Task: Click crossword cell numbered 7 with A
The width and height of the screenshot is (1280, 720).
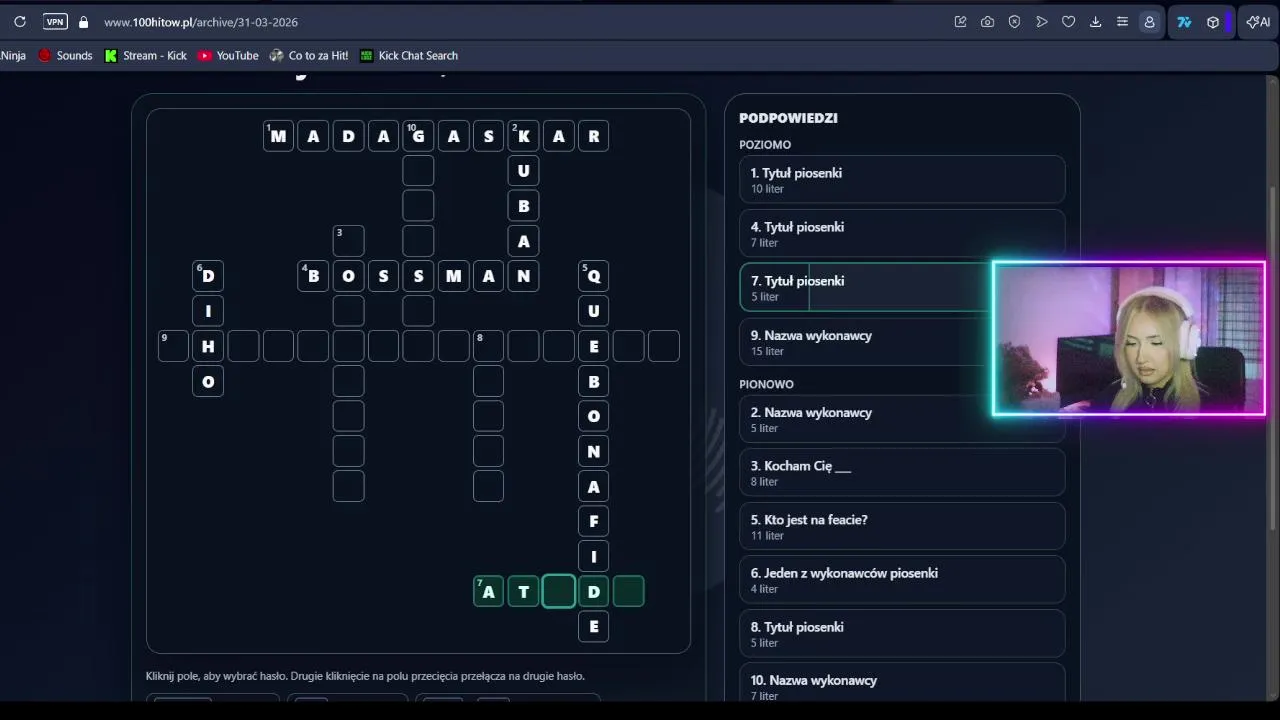Action: pyautogui.click(x=489, y=591)
